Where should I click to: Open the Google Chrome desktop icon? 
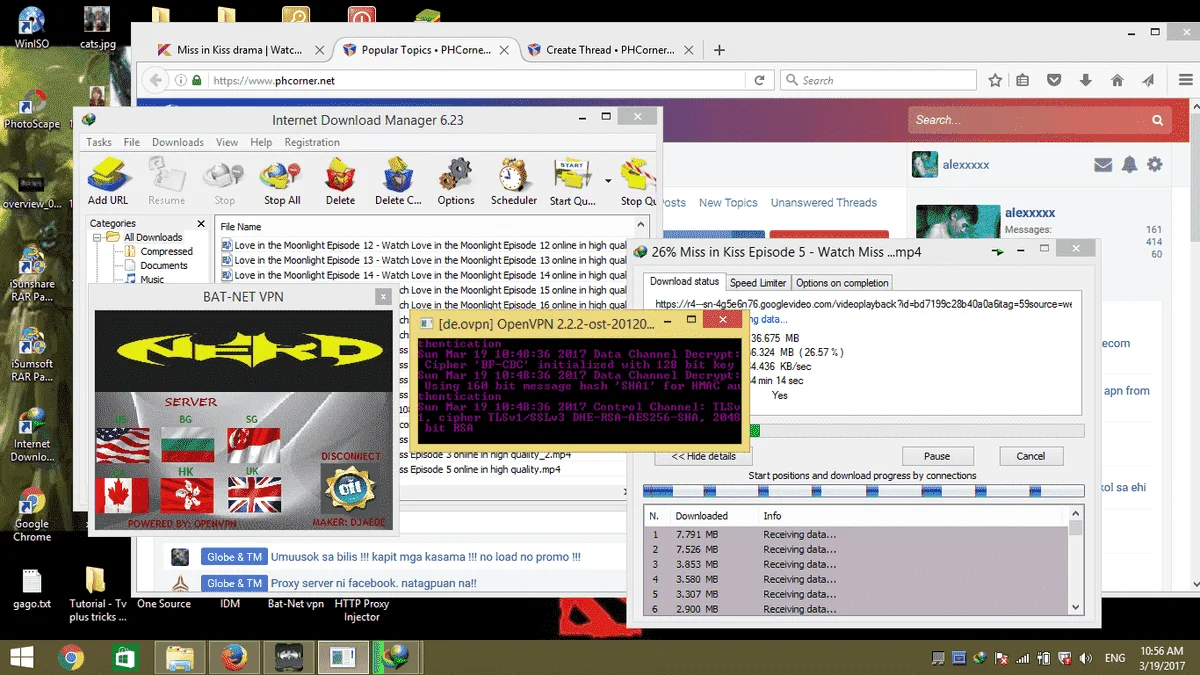(x=32, y=514)
